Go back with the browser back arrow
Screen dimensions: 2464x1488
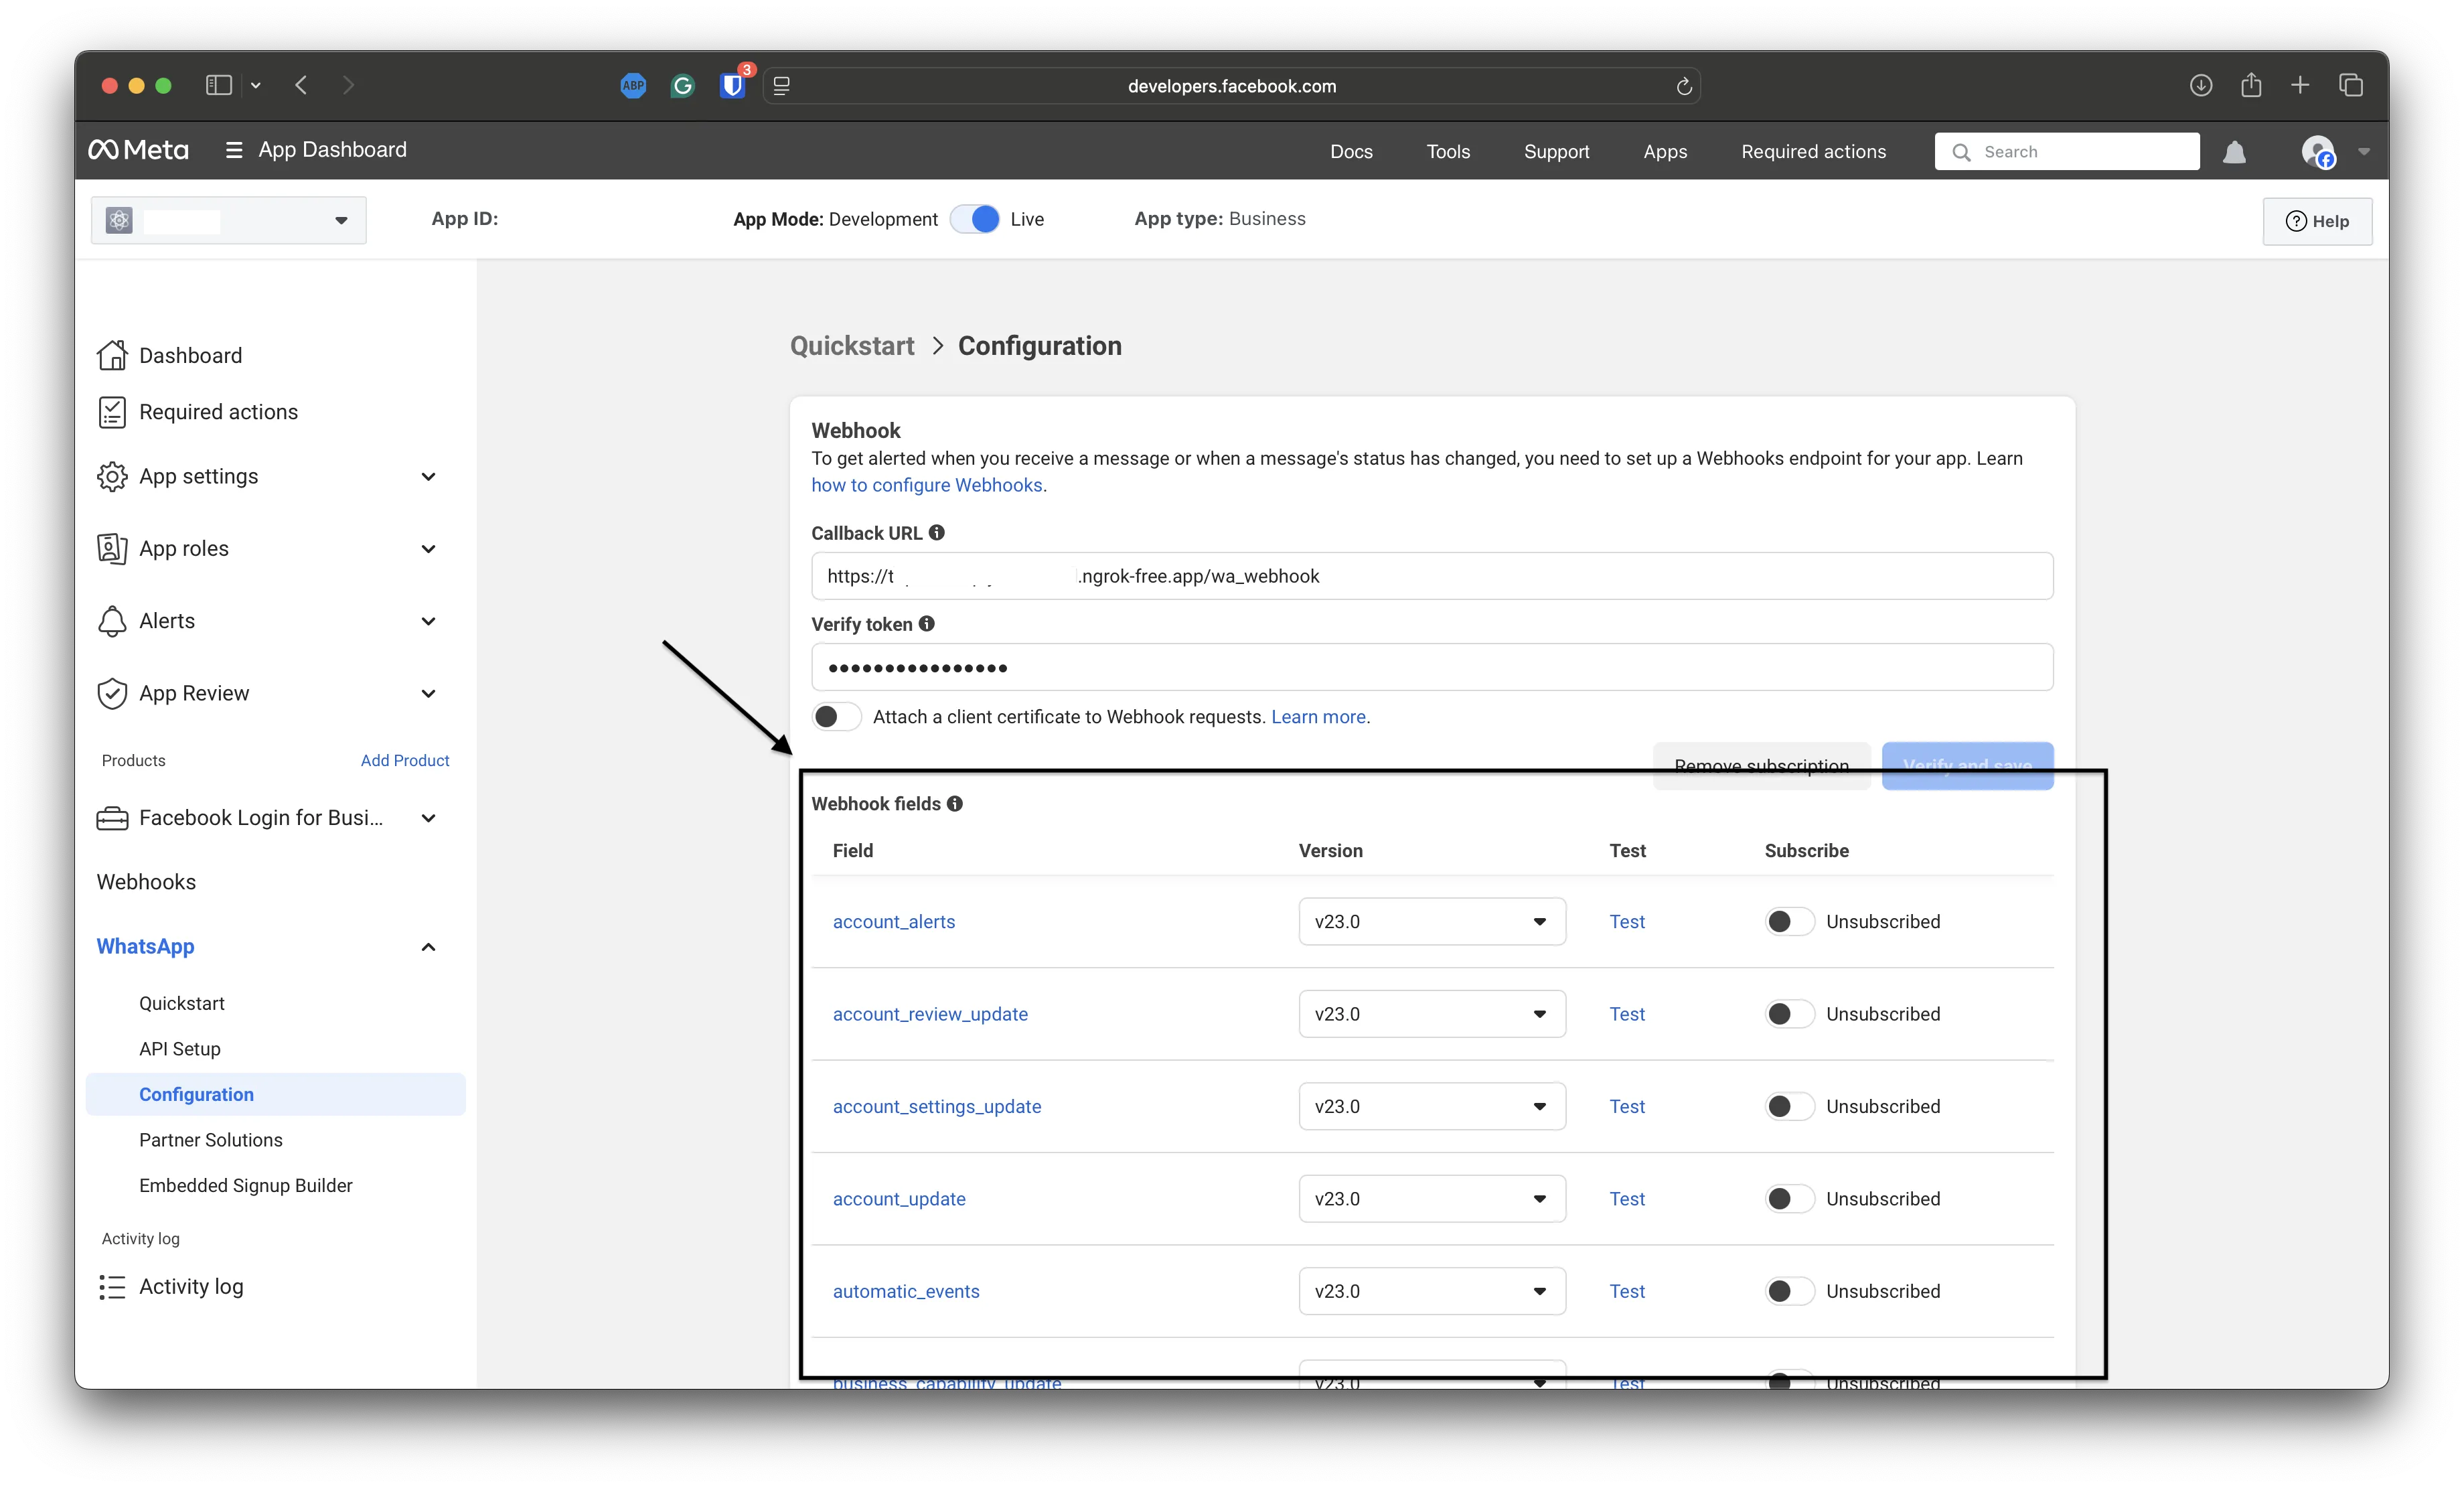coord(301,85)
